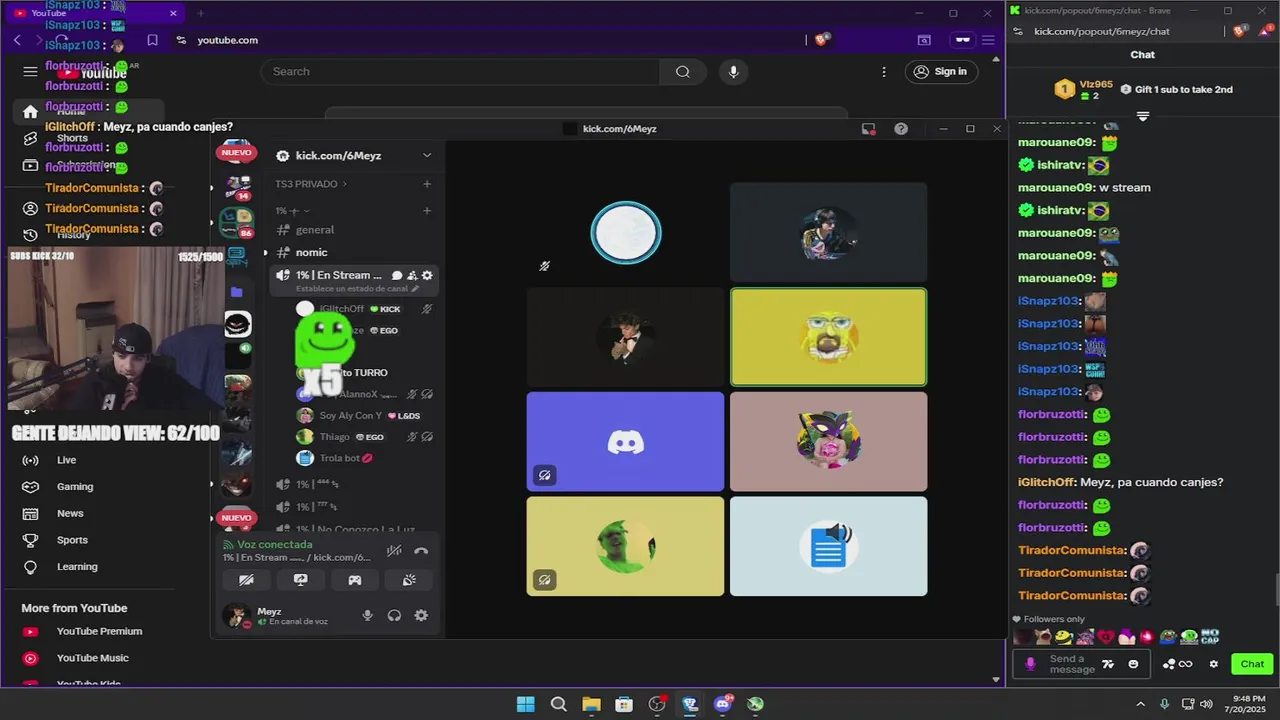Share your screen in Discord
1280x720 pixels.
coord(300,580)
